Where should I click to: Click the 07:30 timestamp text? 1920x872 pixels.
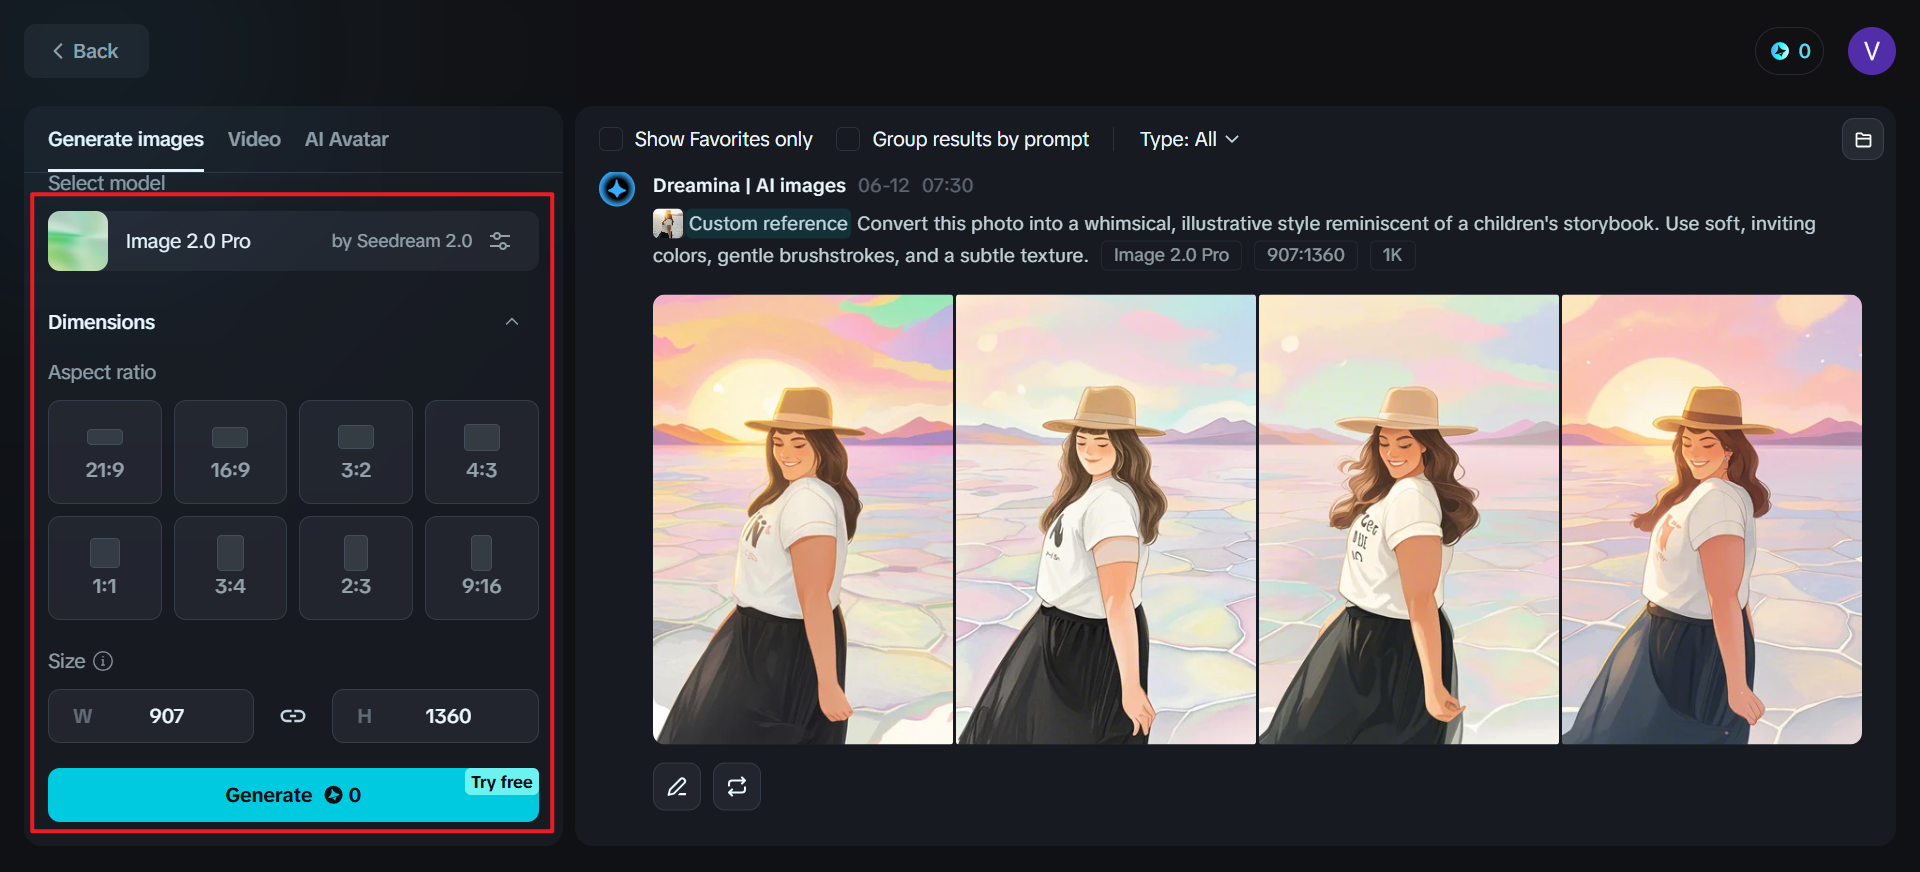(x=947, y=185)
